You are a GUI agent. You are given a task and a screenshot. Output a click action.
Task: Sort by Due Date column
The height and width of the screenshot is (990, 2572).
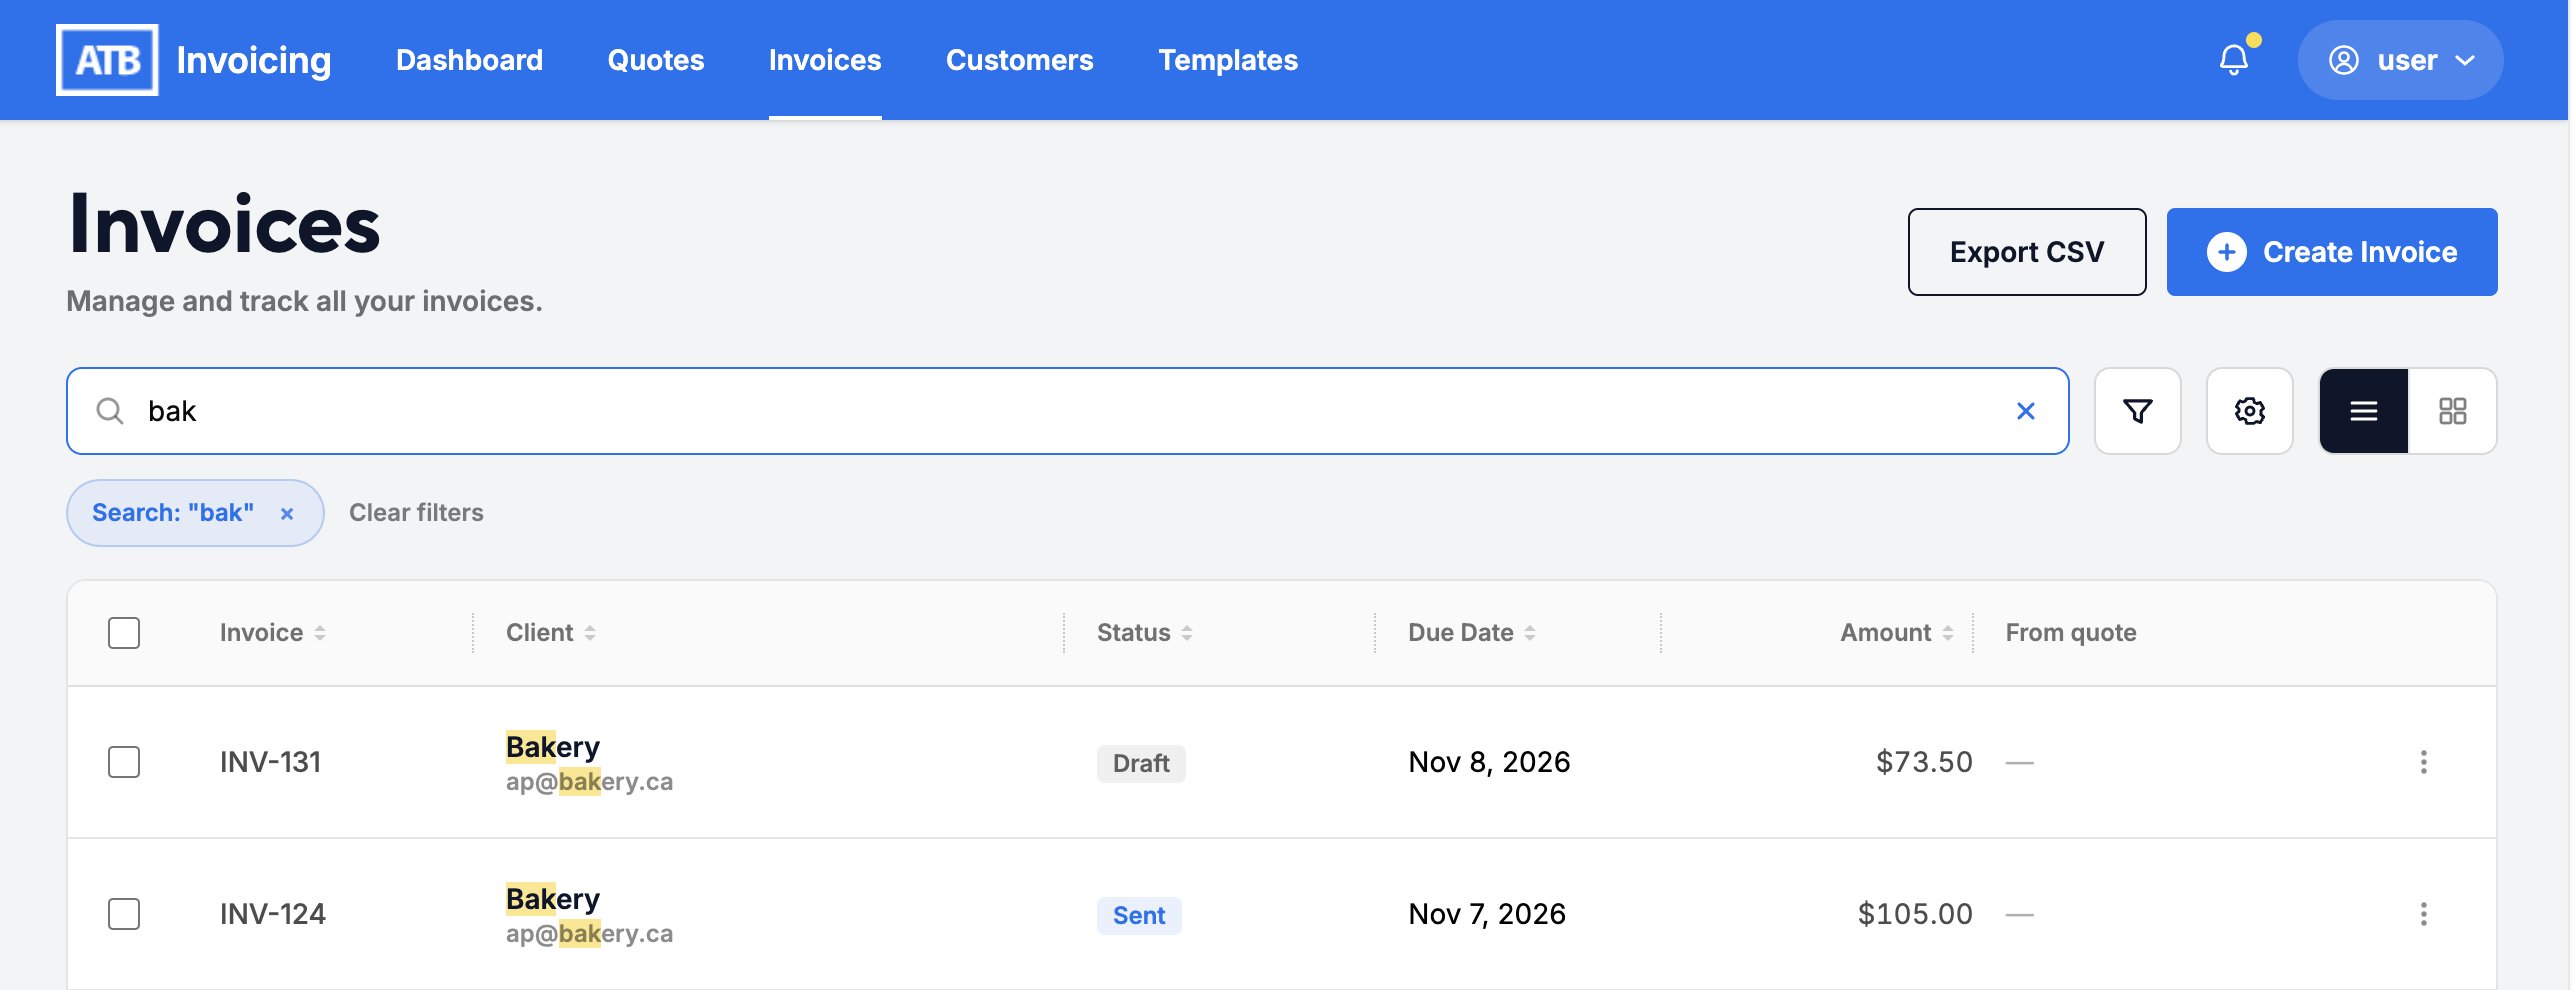point(1472,633)
